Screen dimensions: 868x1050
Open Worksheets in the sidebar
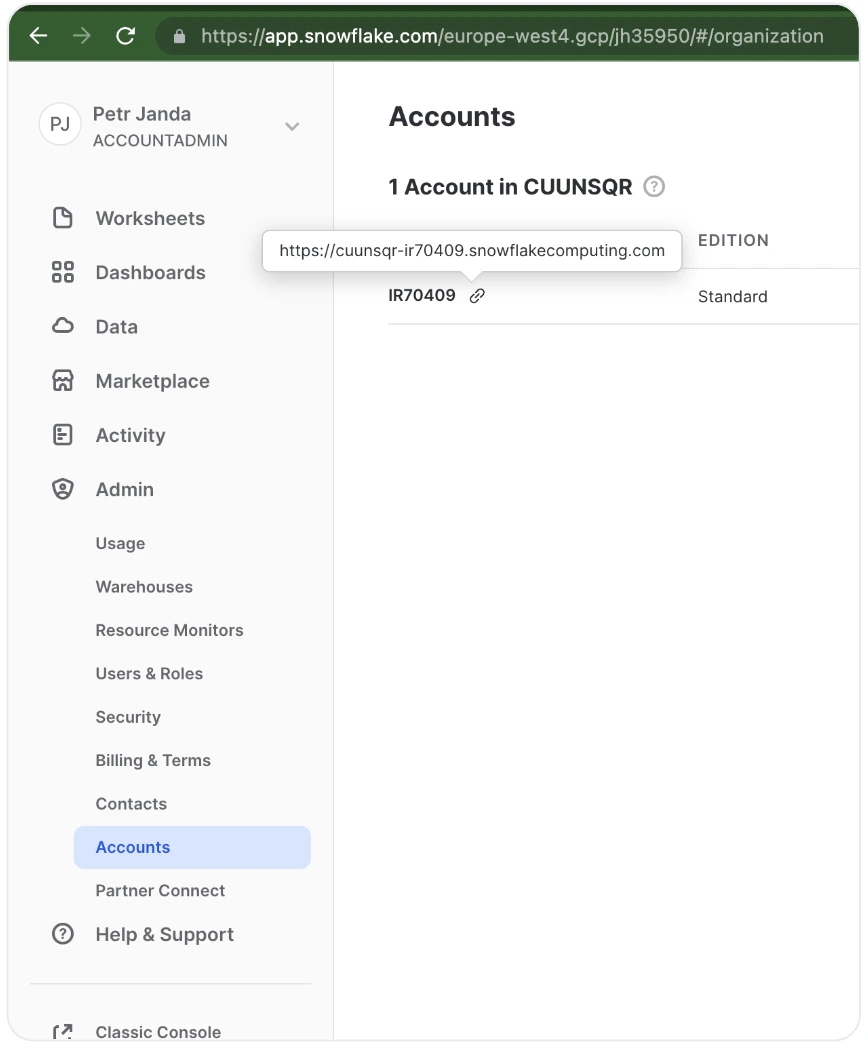pos(150,218)
